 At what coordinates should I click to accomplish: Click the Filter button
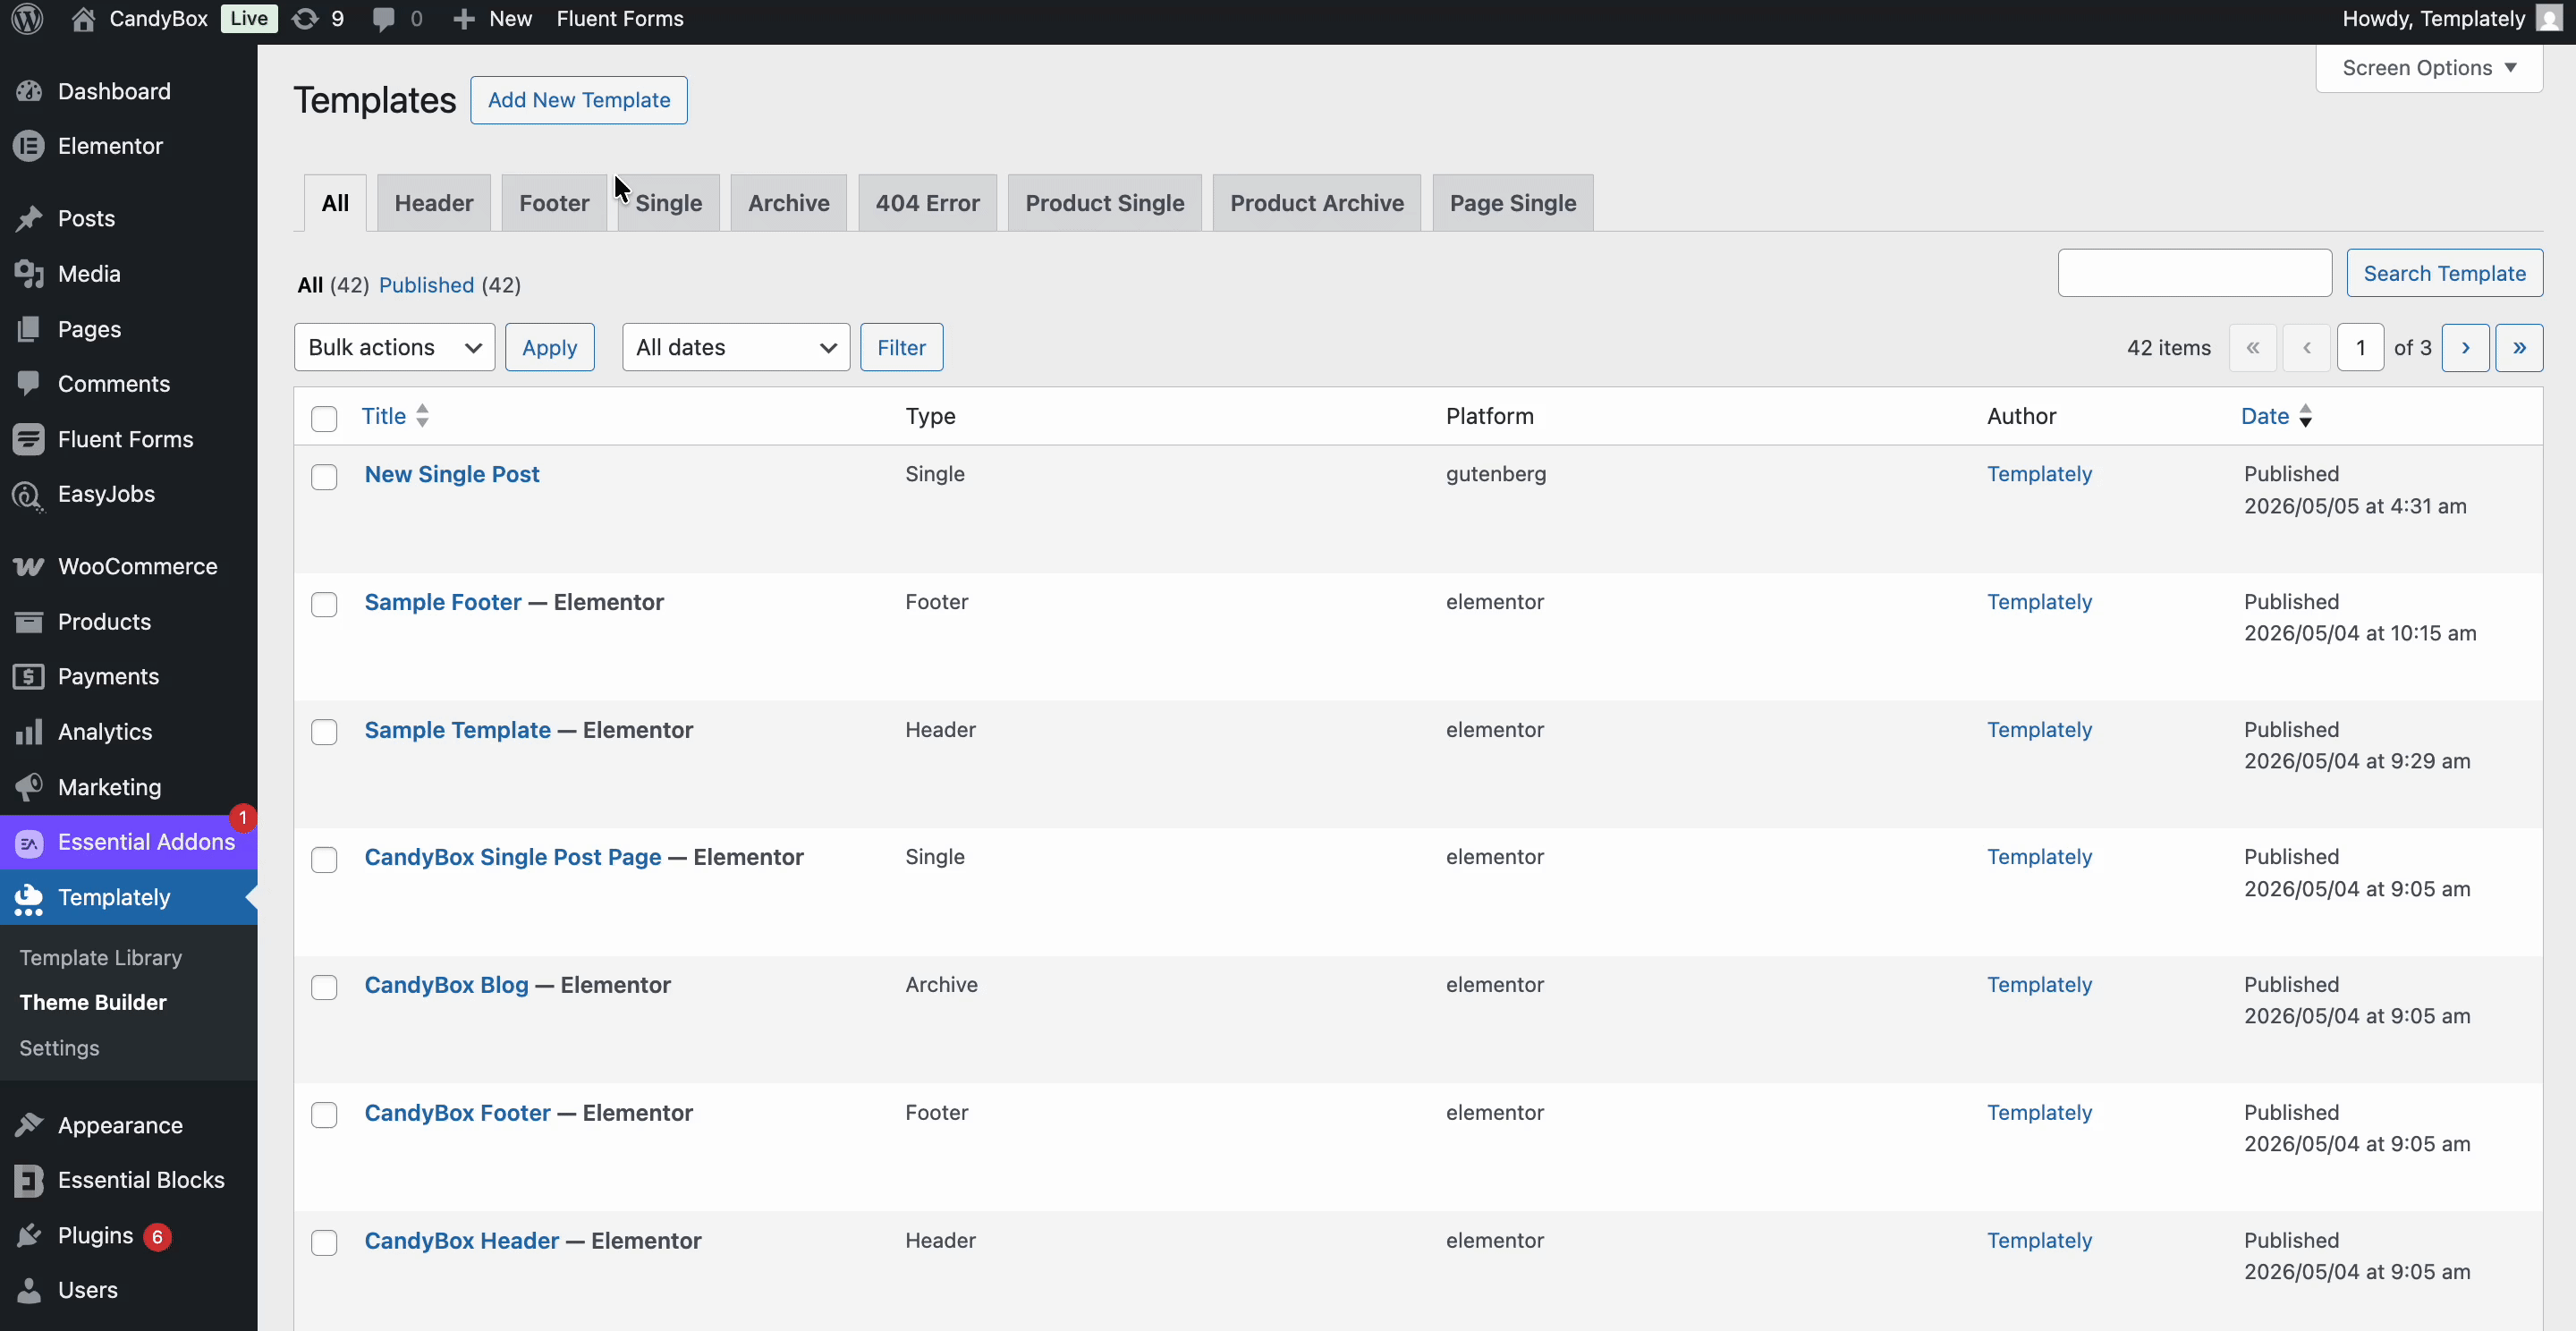(x=901, y=347)
